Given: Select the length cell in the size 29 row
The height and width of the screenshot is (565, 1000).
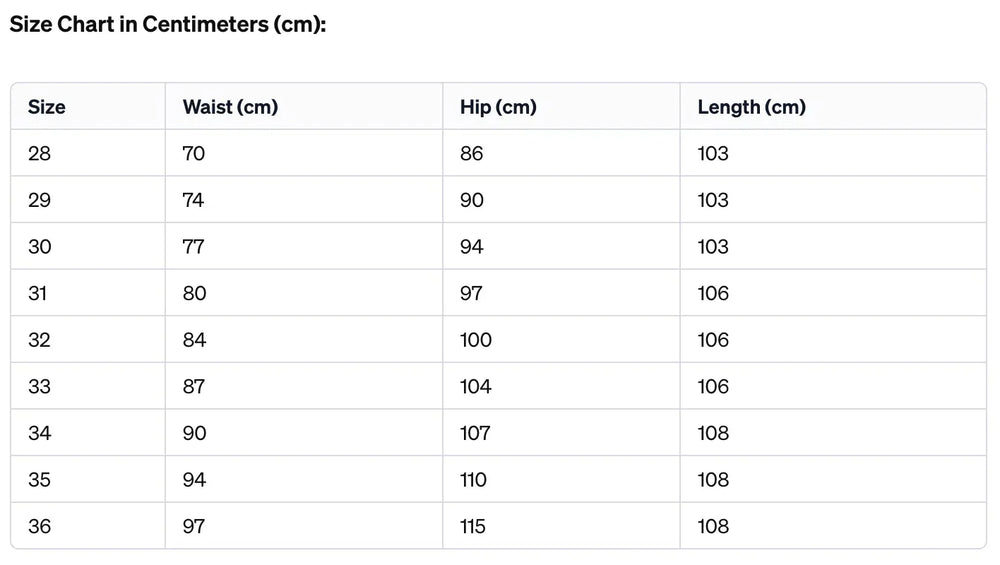Looking at the screenshot, I should 713,200.
